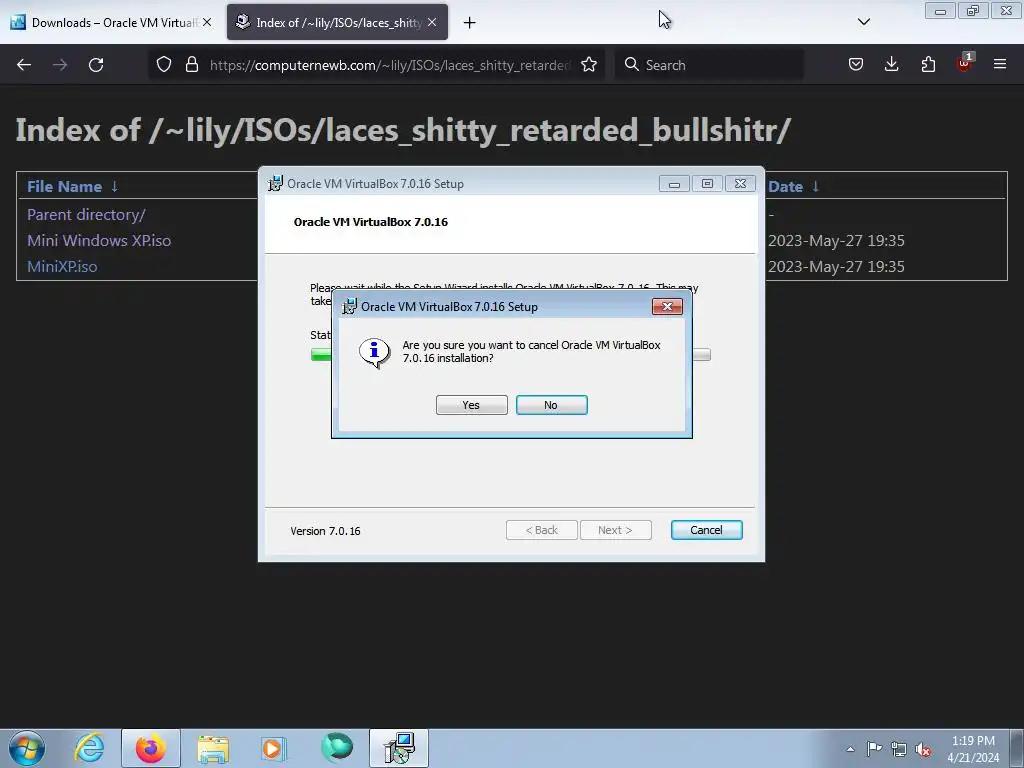The width and height of the screenshot is (1024, 768).
Task: Sort listing by Date header
Action: pos(785,187)
